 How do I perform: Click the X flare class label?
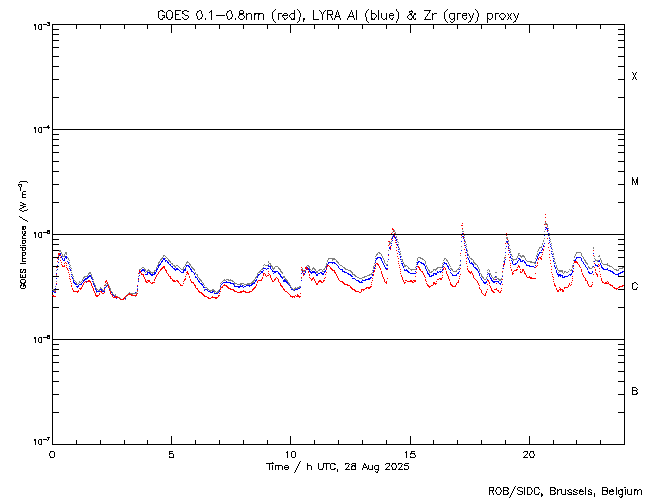point(634,77)
